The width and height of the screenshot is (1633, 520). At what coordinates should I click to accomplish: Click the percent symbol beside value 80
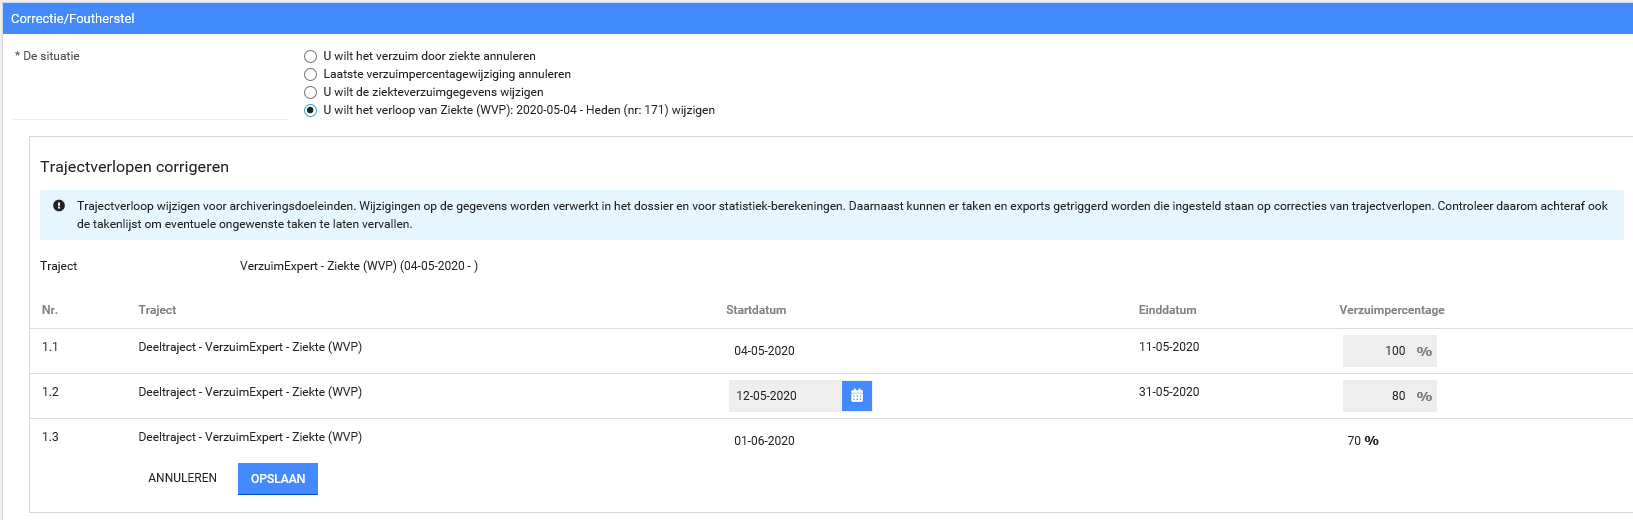pos(1424,396)
